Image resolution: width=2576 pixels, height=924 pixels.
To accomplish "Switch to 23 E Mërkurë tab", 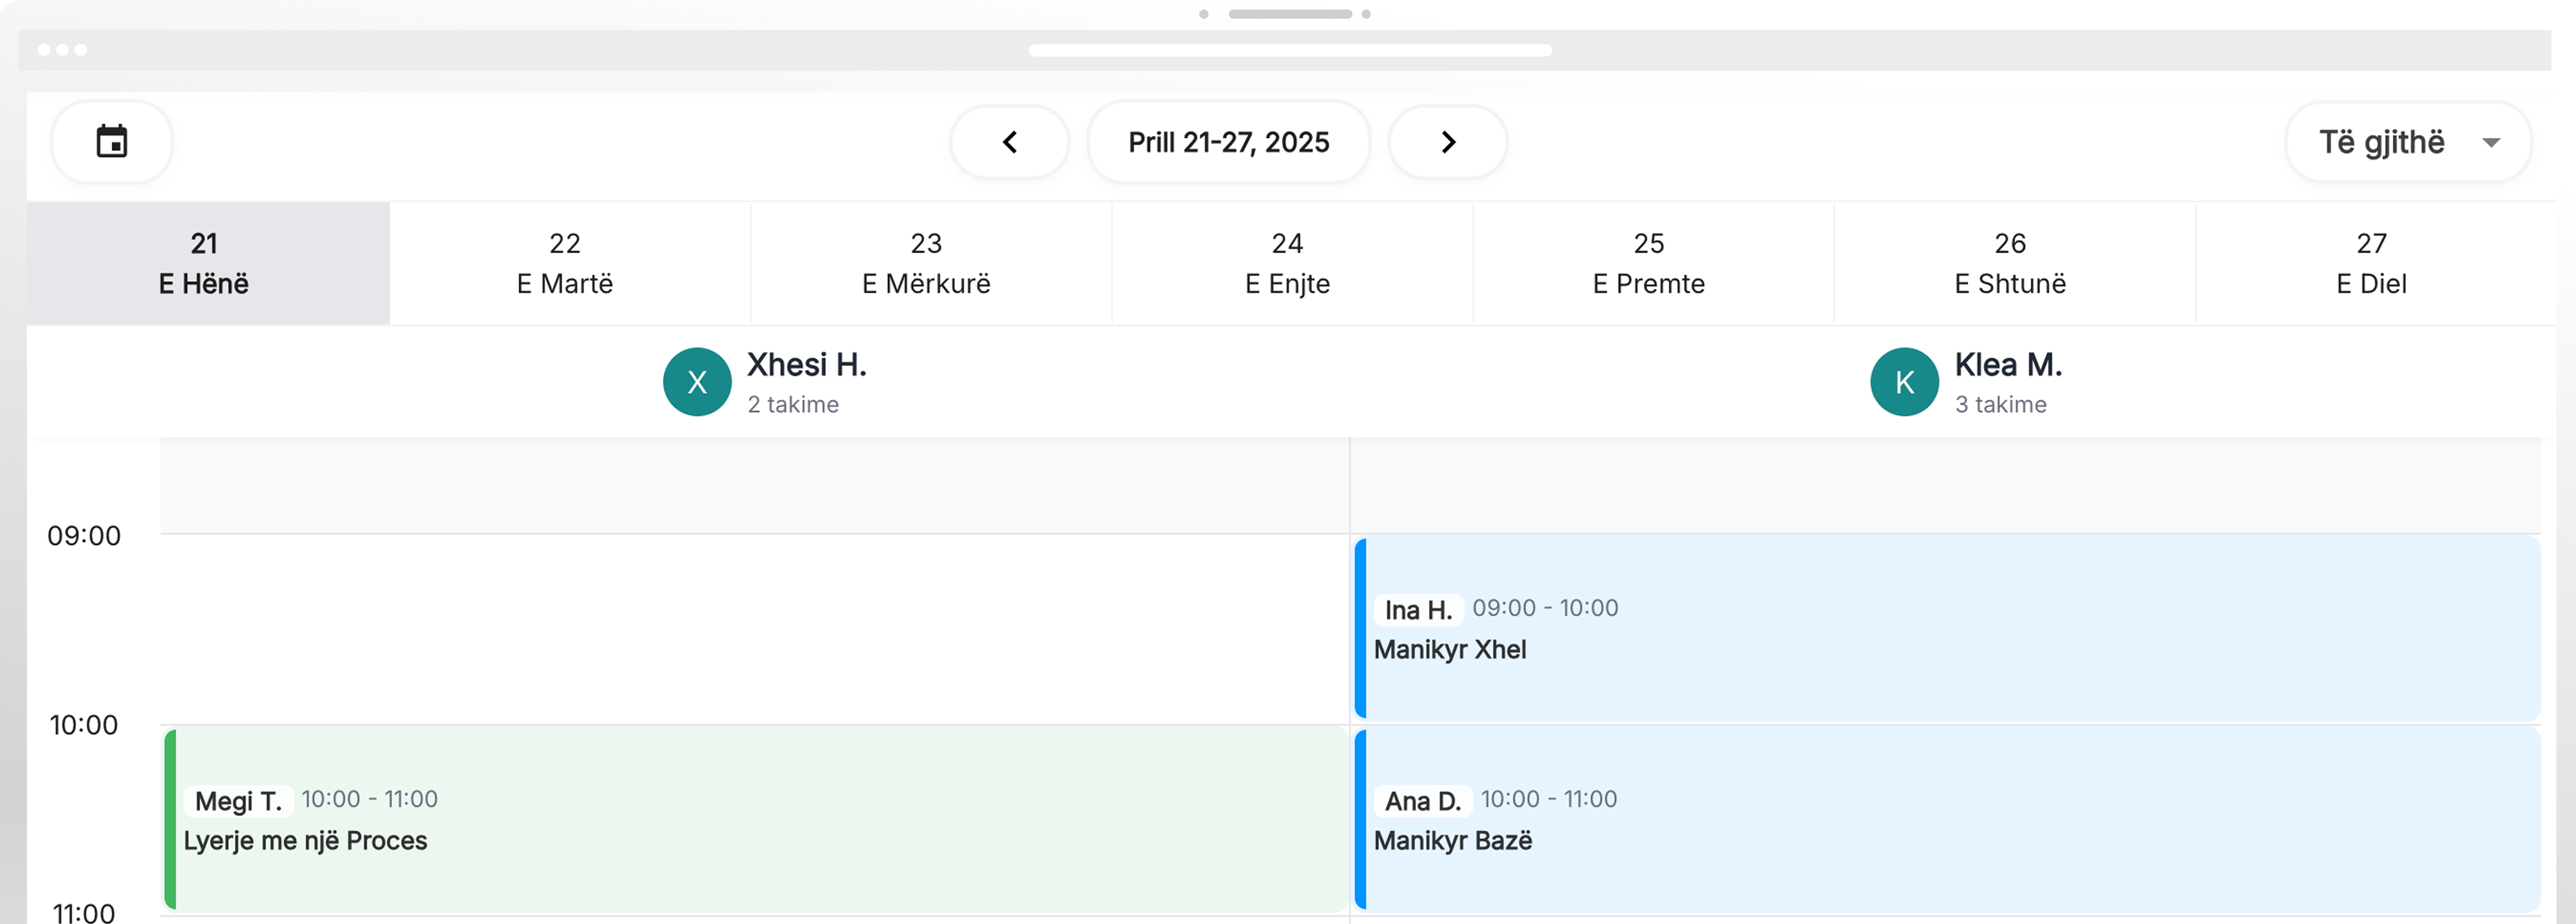I will pyautogui.click(x=926, y=264).
